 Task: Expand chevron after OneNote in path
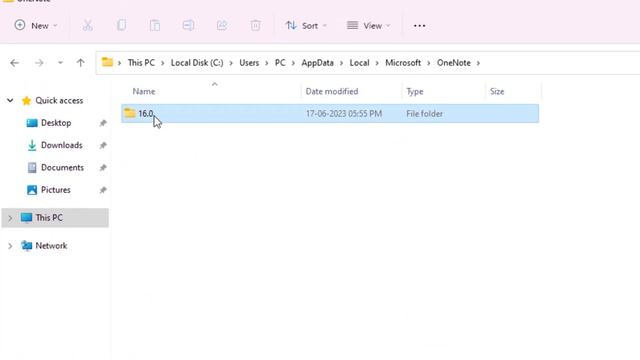pyautogui.click(x=478, y=63)
